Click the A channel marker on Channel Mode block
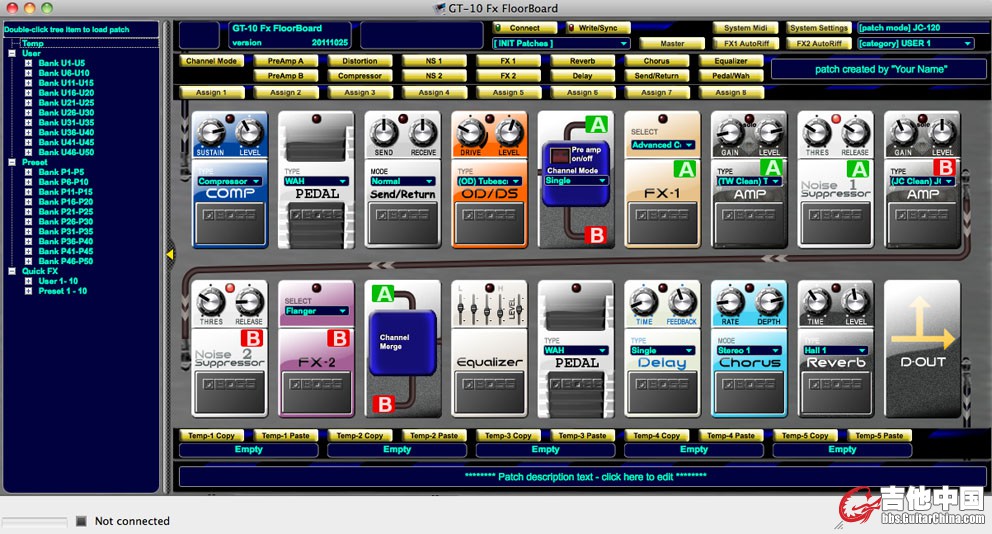 click(596, 125)
